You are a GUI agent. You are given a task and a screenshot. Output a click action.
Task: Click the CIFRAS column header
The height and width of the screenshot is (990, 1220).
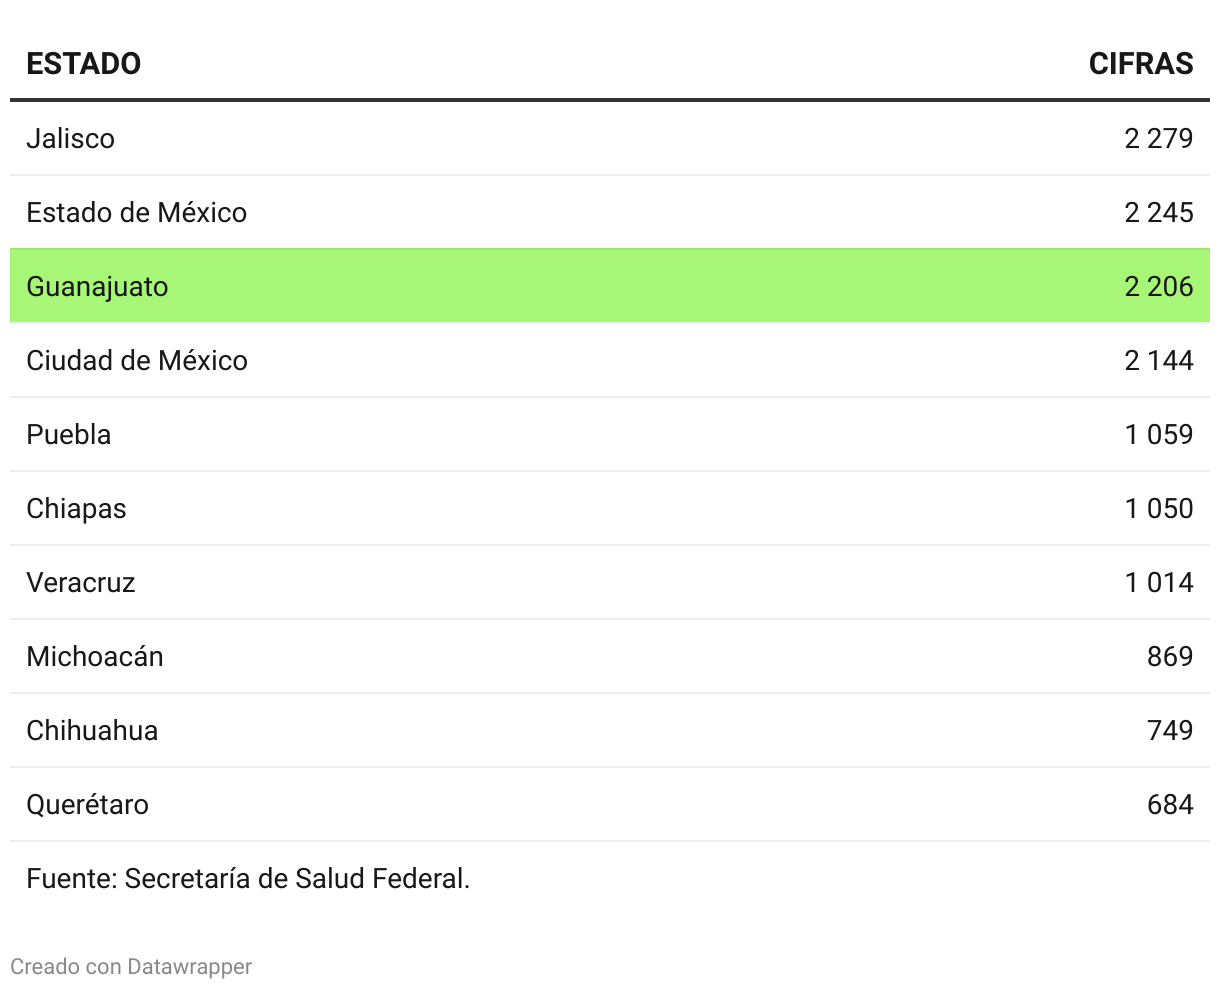pos(1140,64)
